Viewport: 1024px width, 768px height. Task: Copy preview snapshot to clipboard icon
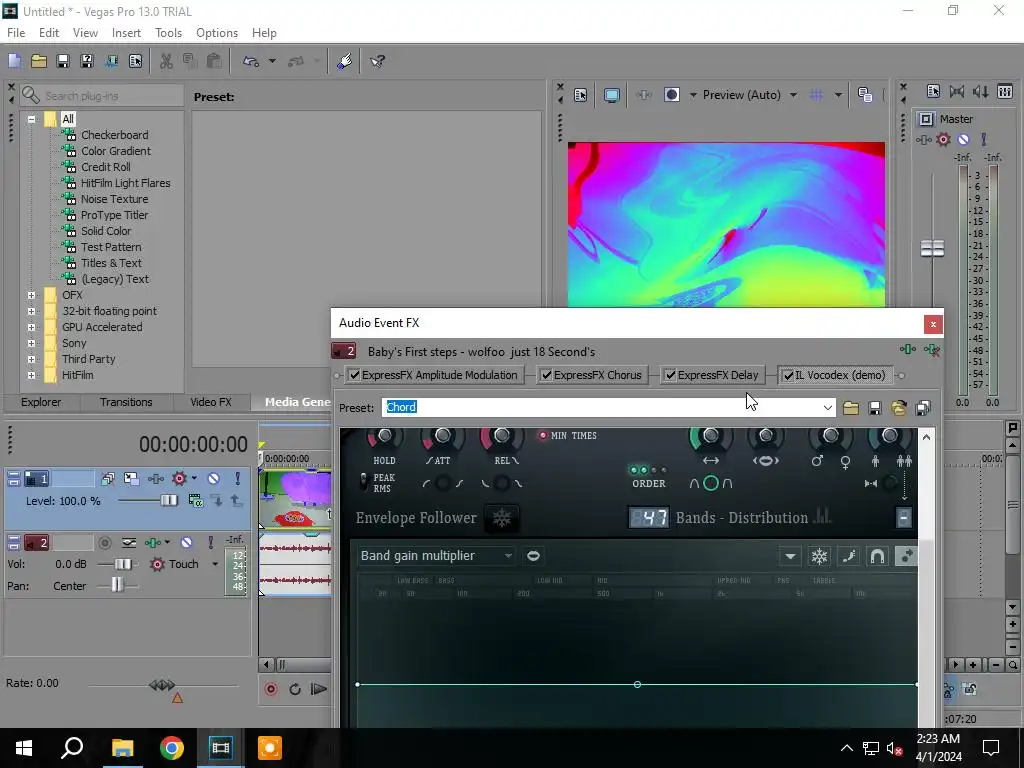tap(865, 95)
